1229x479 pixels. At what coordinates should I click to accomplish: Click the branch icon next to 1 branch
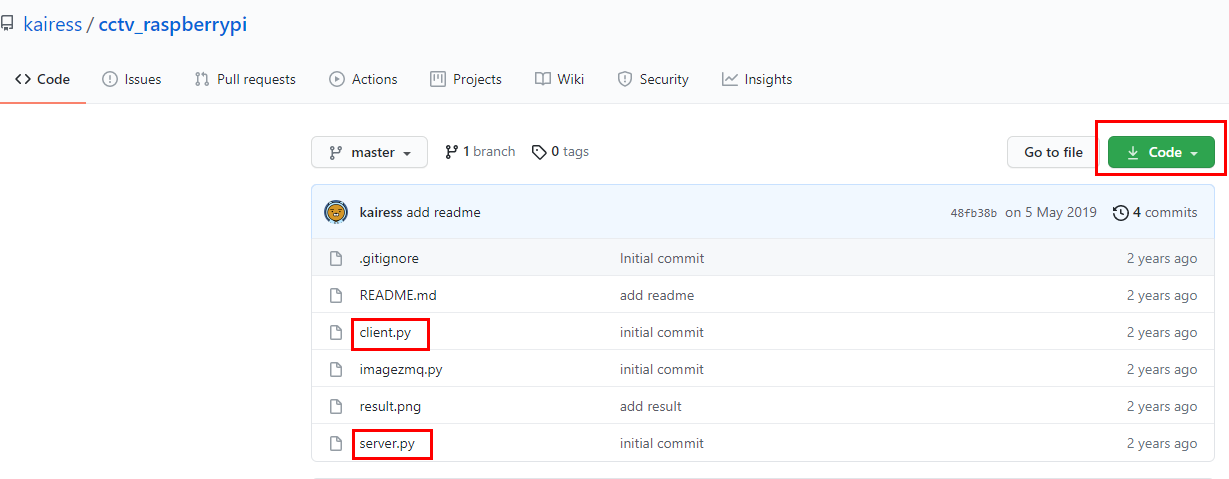pyautogui.click(x=452, y=152)
